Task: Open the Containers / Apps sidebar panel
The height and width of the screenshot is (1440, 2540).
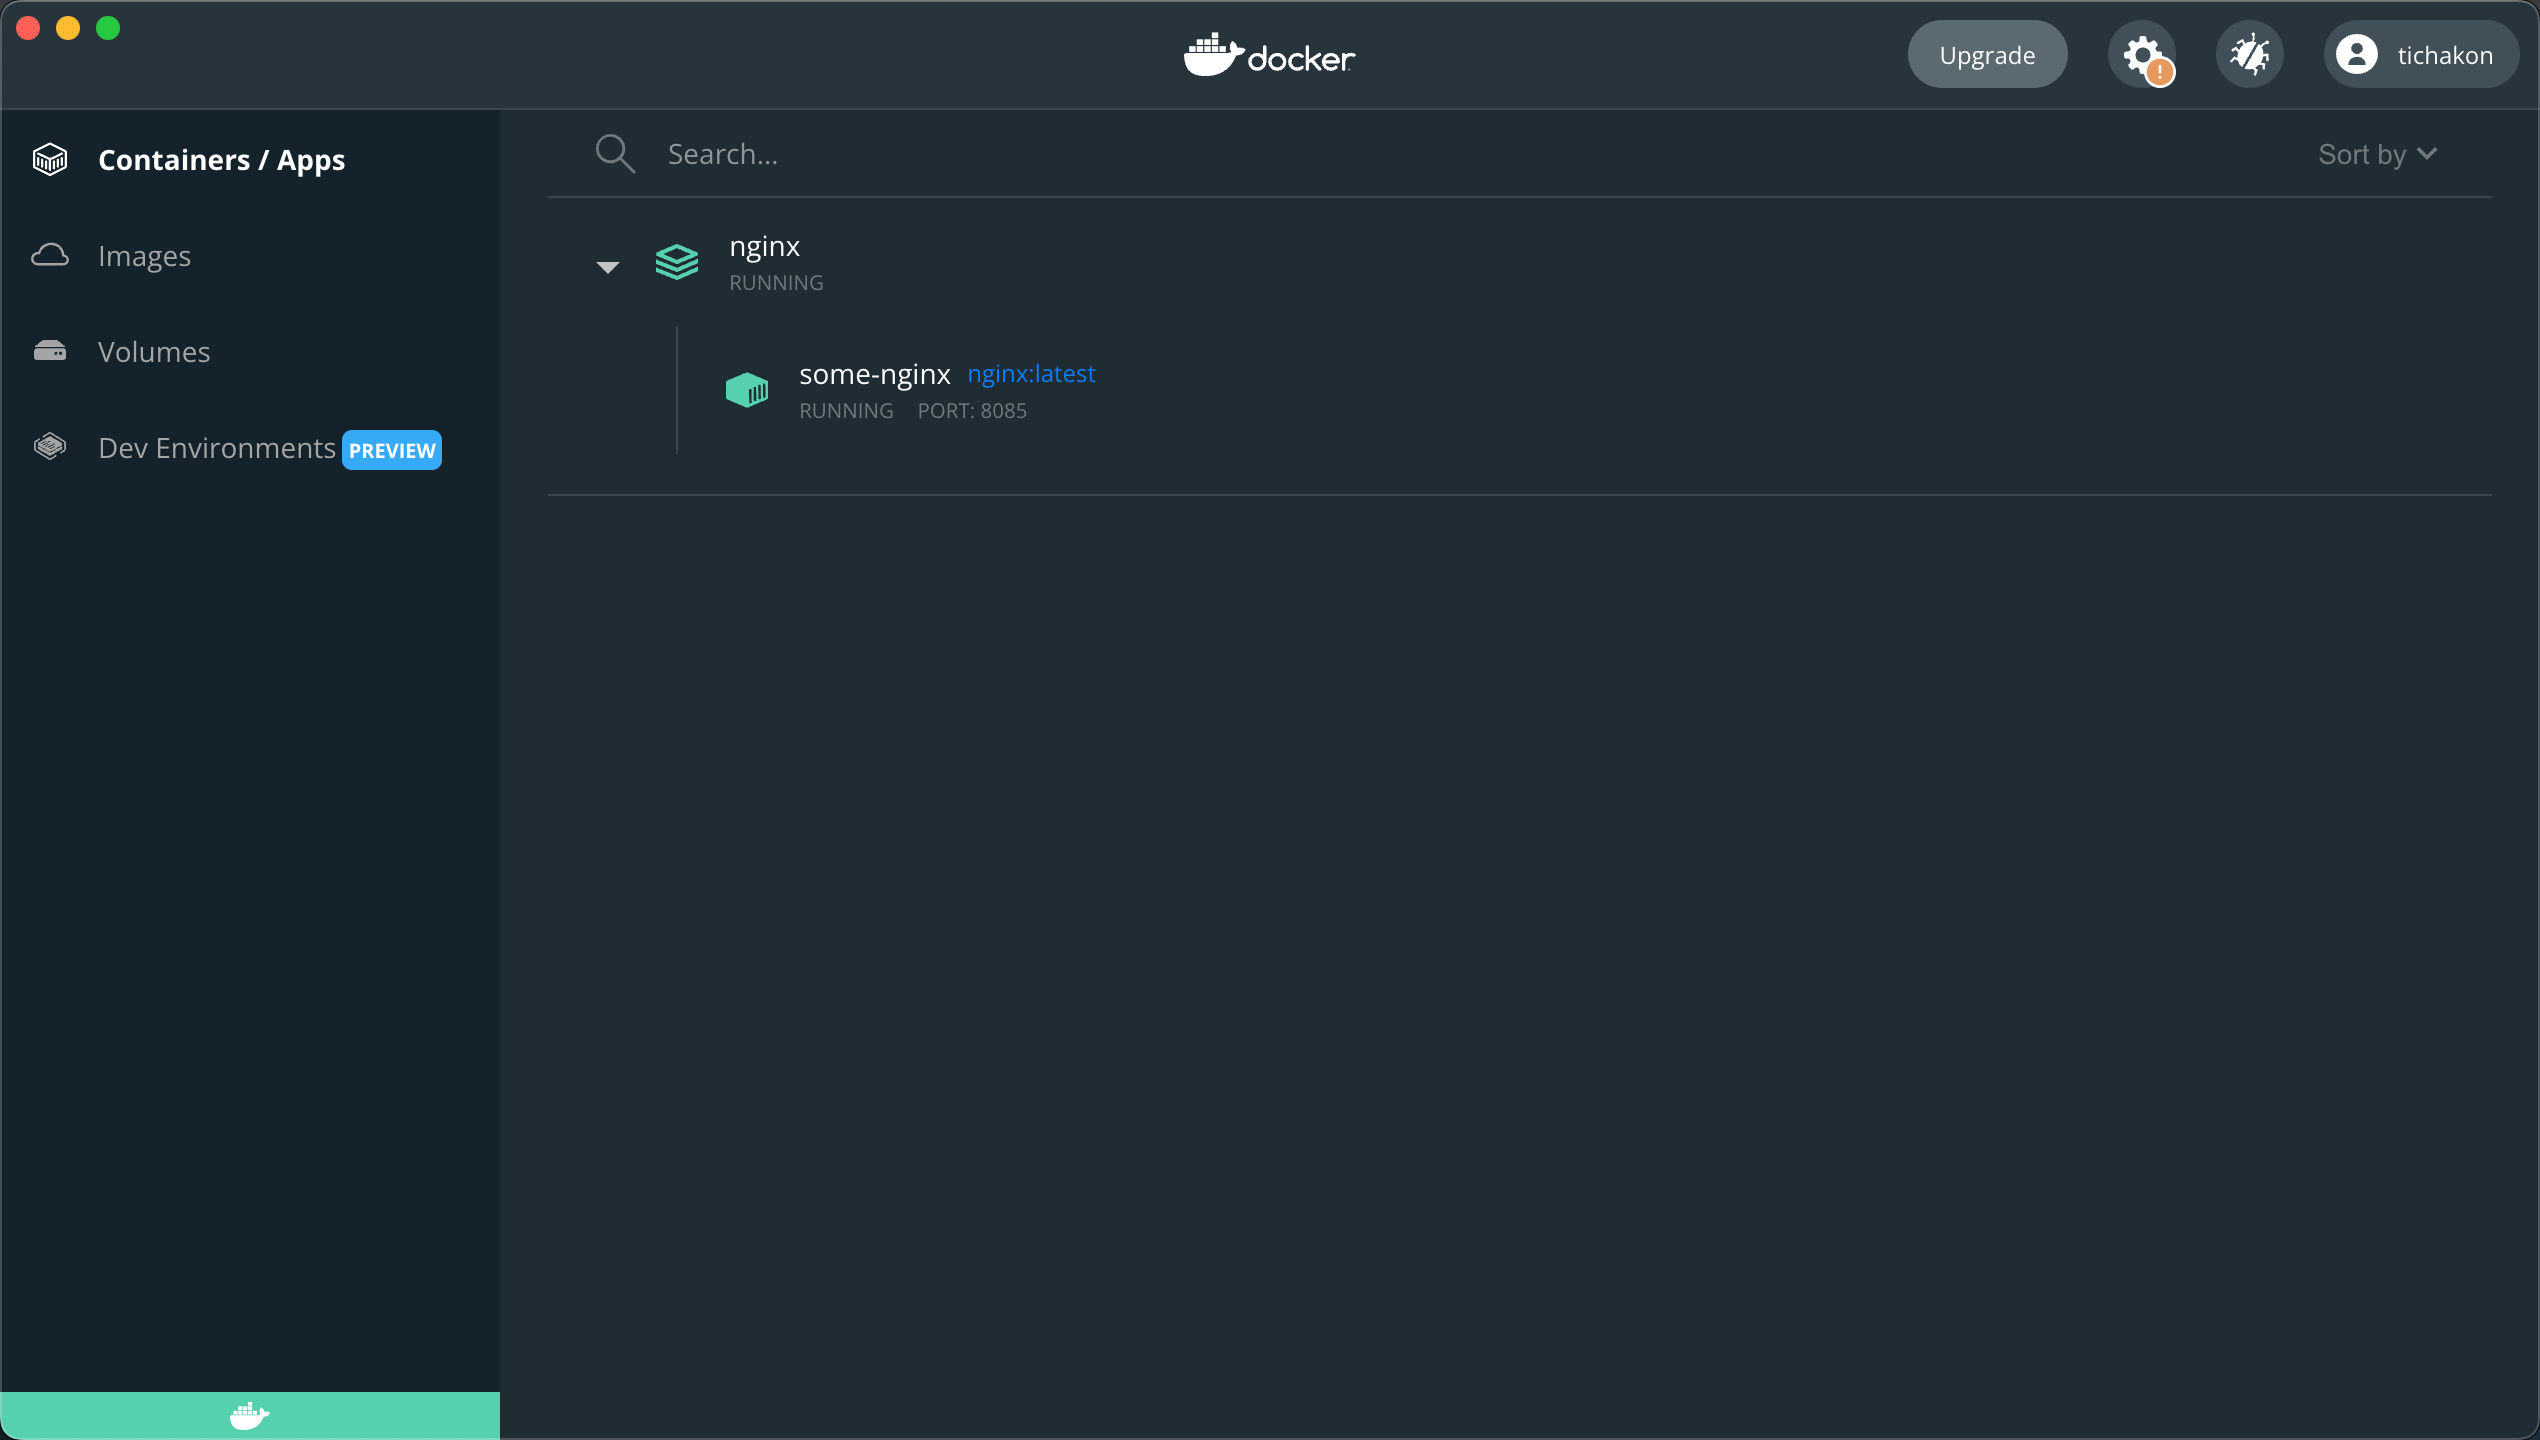Action: pyautogui.click(x=222, y=159)
